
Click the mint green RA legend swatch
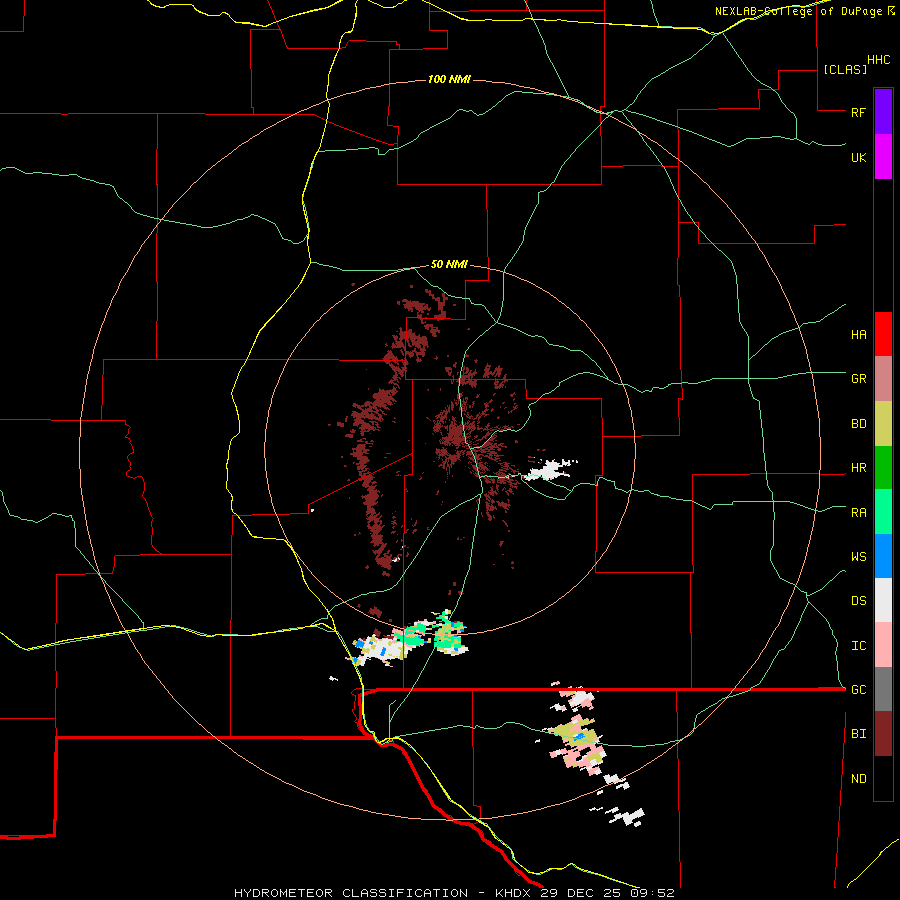point(883,512)
